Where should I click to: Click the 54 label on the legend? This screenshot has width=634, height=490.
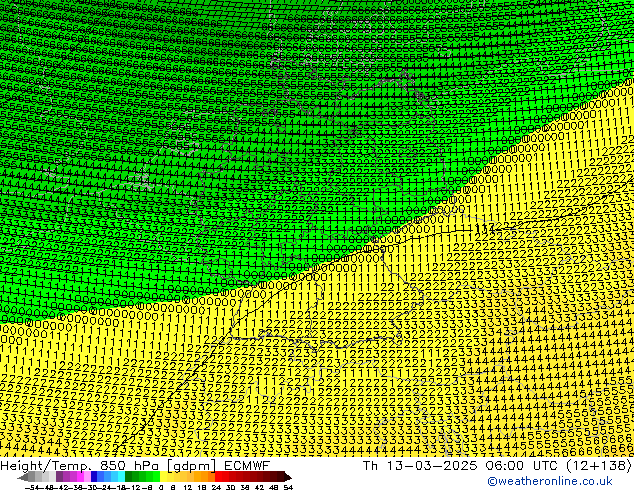pyautogui.click(x=288, y=488)
